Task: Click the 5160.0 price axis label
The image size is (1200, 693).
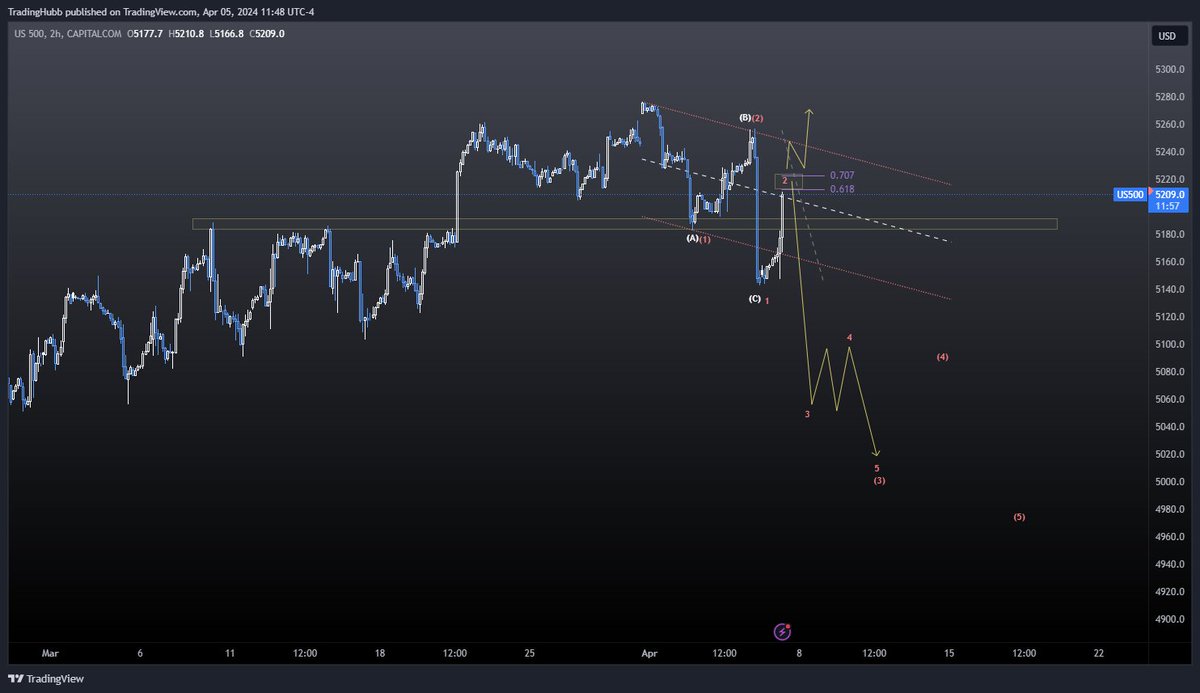Action: pyautogui.click(x=1169, y=262)
